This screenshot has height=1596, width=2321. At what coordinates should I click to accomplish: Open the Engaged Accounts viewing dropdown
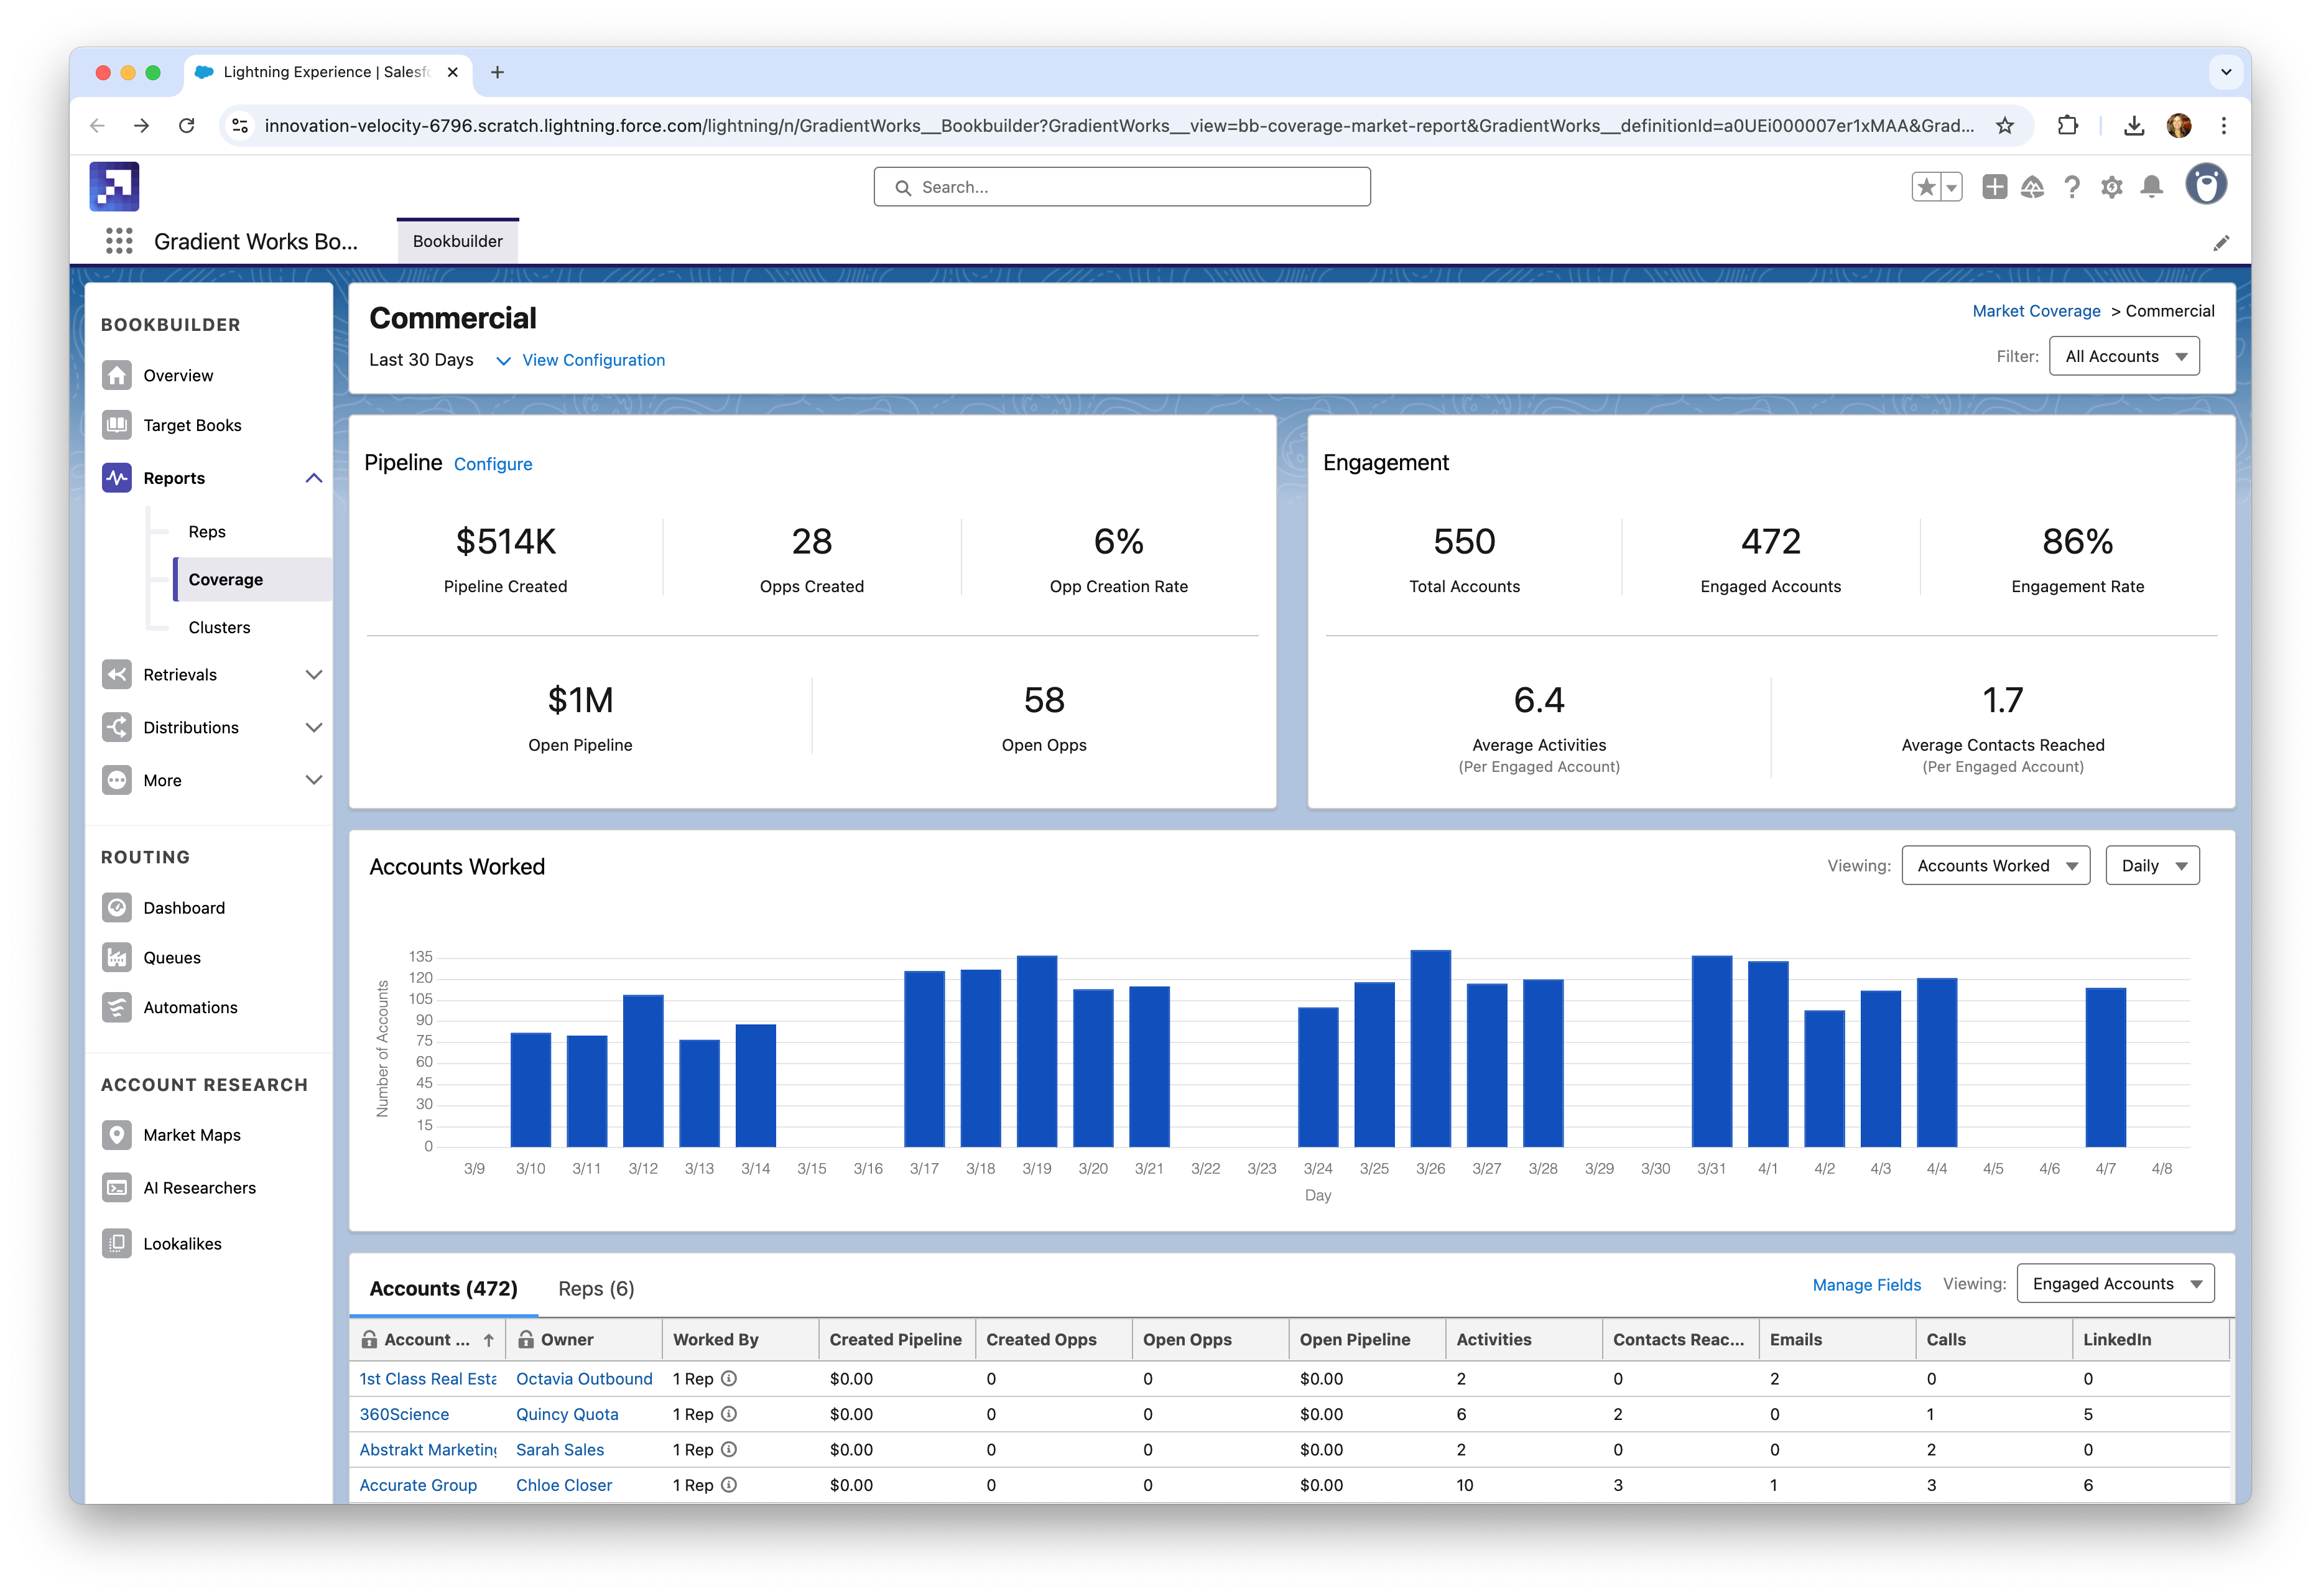[x=2115, y=1284]
